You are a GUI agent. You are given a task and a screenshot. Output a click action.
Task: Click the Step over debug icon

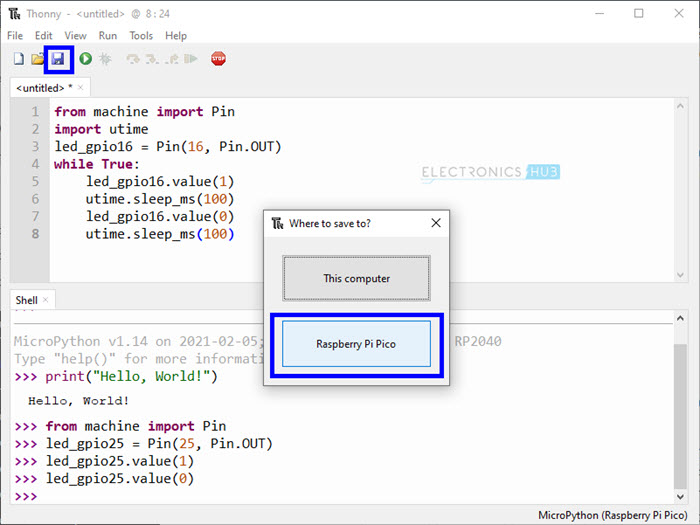pyautogui.click(x=132, y=59)
